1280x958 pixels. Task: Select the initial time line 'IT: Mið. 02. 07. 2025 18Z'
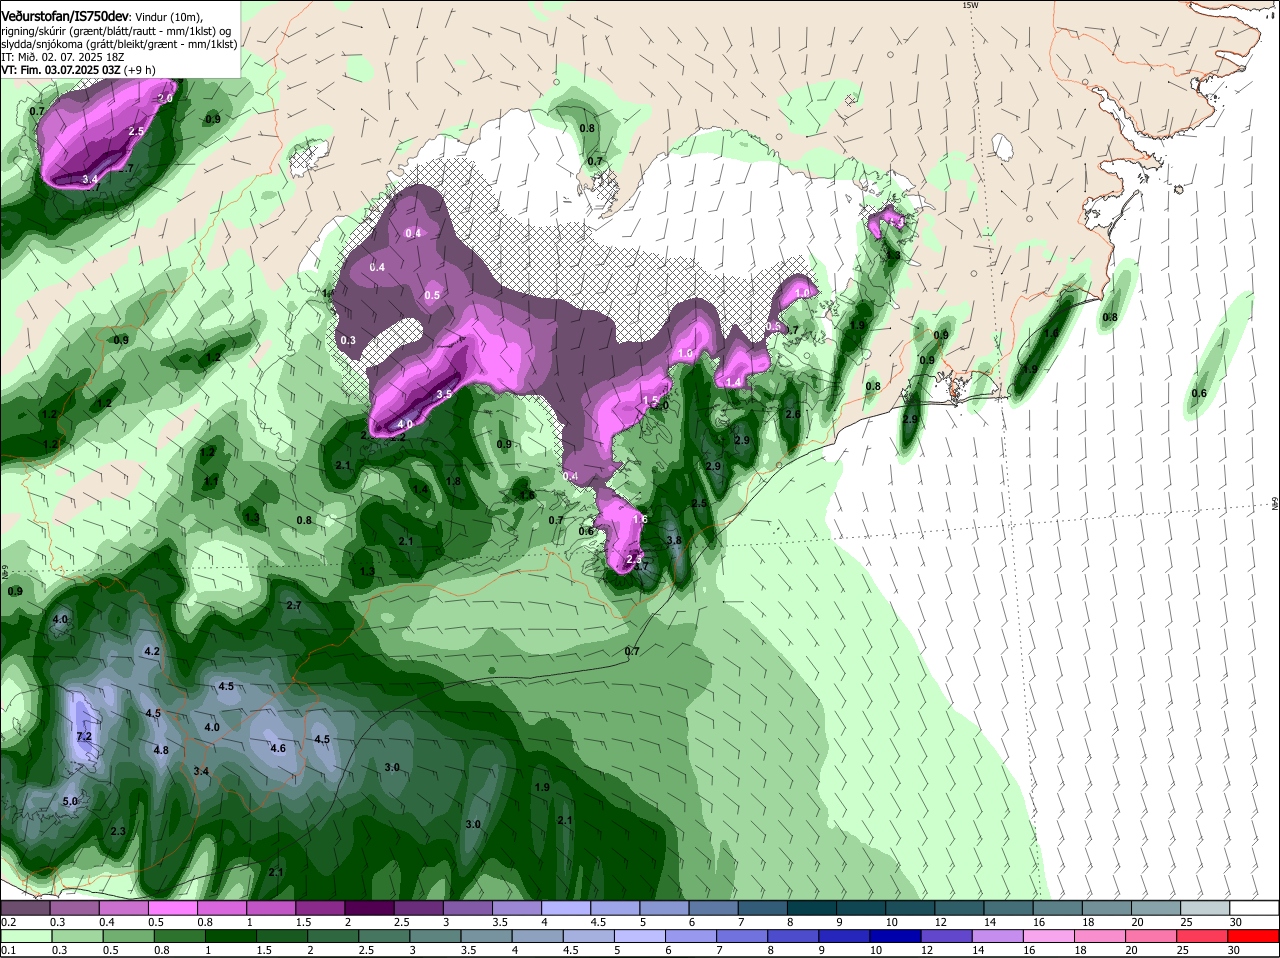tap(61, 58)
